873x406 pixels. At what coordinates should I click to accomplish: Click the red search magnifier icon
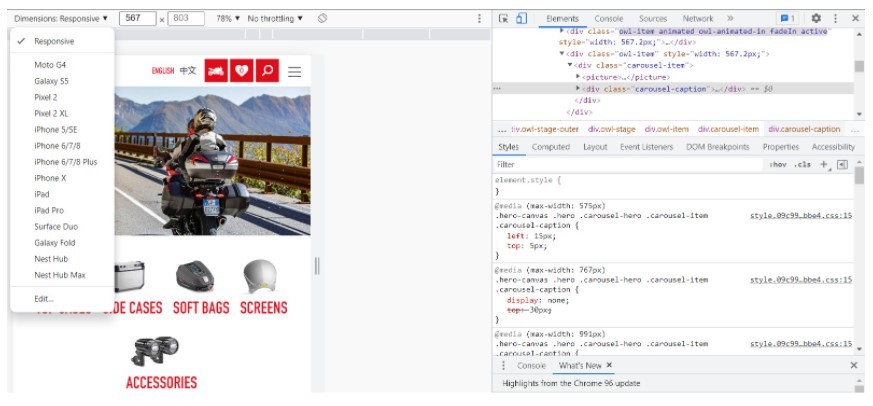tap(266, 71)
